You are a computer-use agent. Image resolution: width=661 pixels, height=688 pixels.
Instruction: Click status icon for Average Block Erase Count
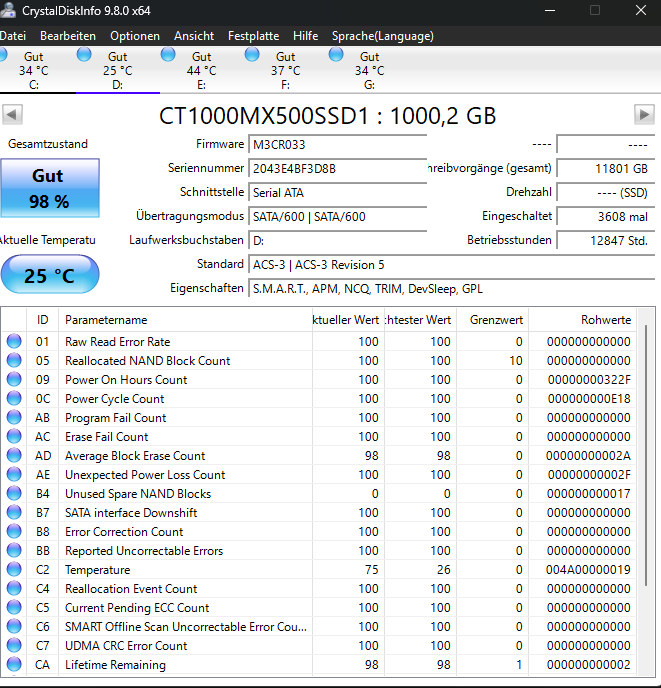[x=14, y=455]
